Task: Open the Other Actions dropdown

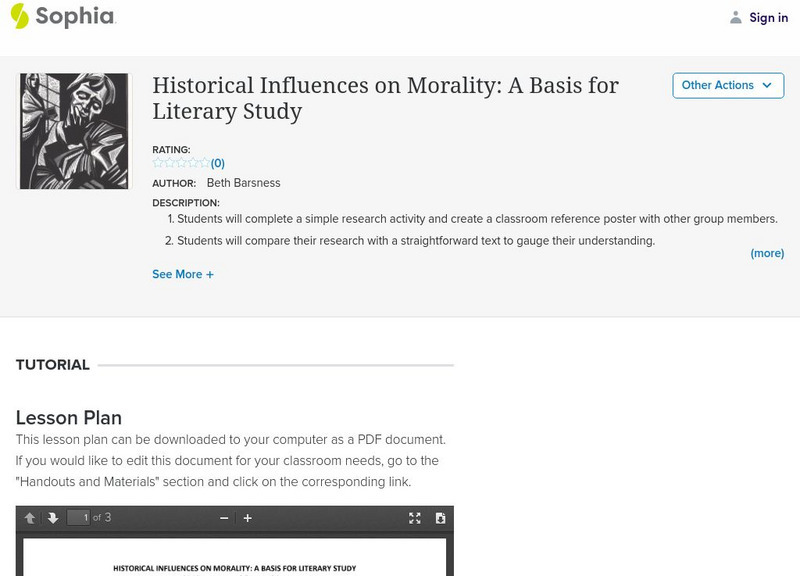Action: click(727, 86)
